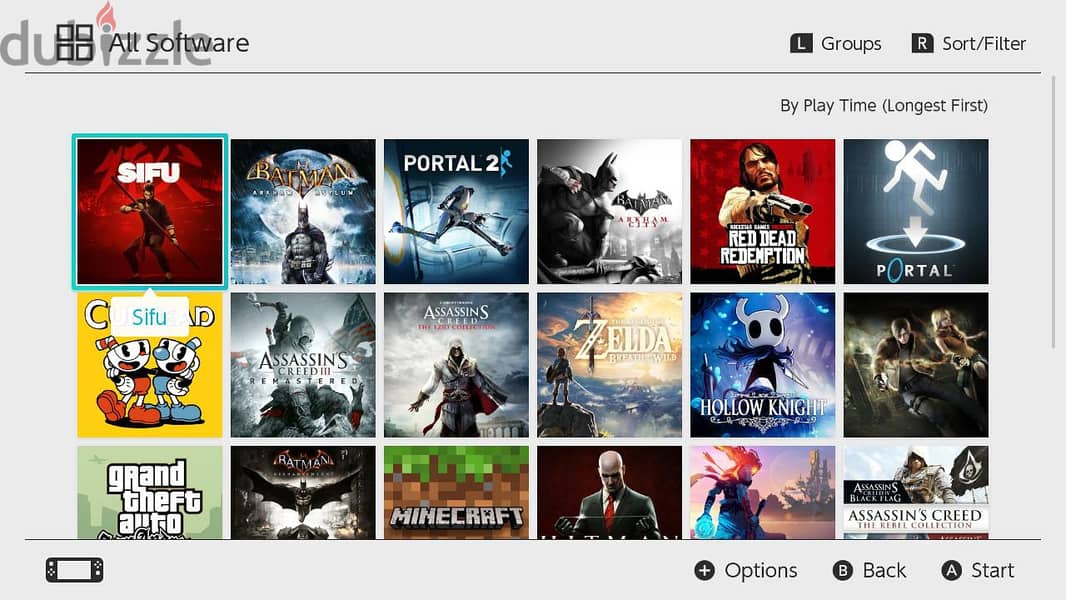This screenshot has height=600, width=1066.
Task: Click the L button icon for Groups
Action: point(801,43)
